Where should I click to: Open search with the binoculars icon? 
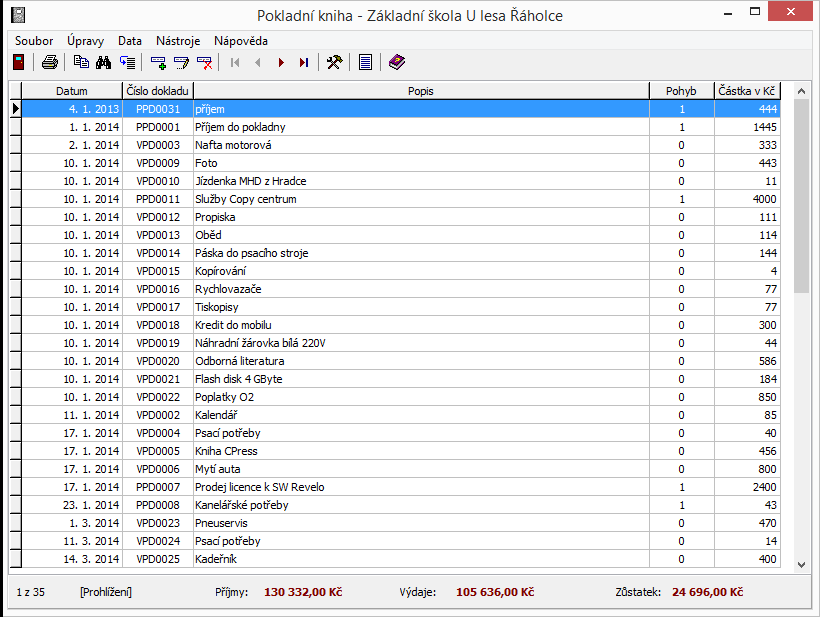pos(103,63)
